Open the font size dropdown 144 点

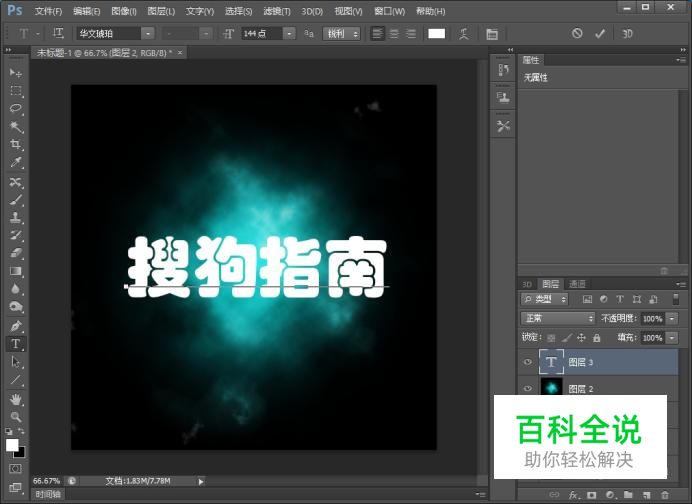coord(289,34)
